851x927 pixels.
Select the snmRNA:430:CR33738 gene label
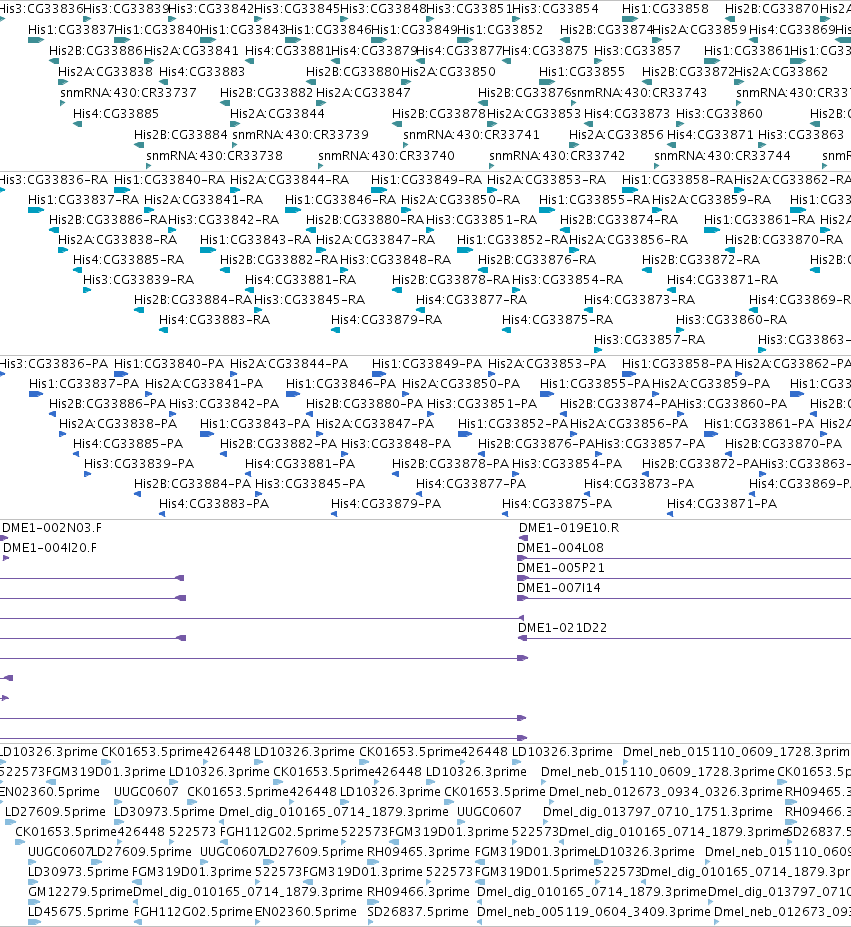pos(214,155)
